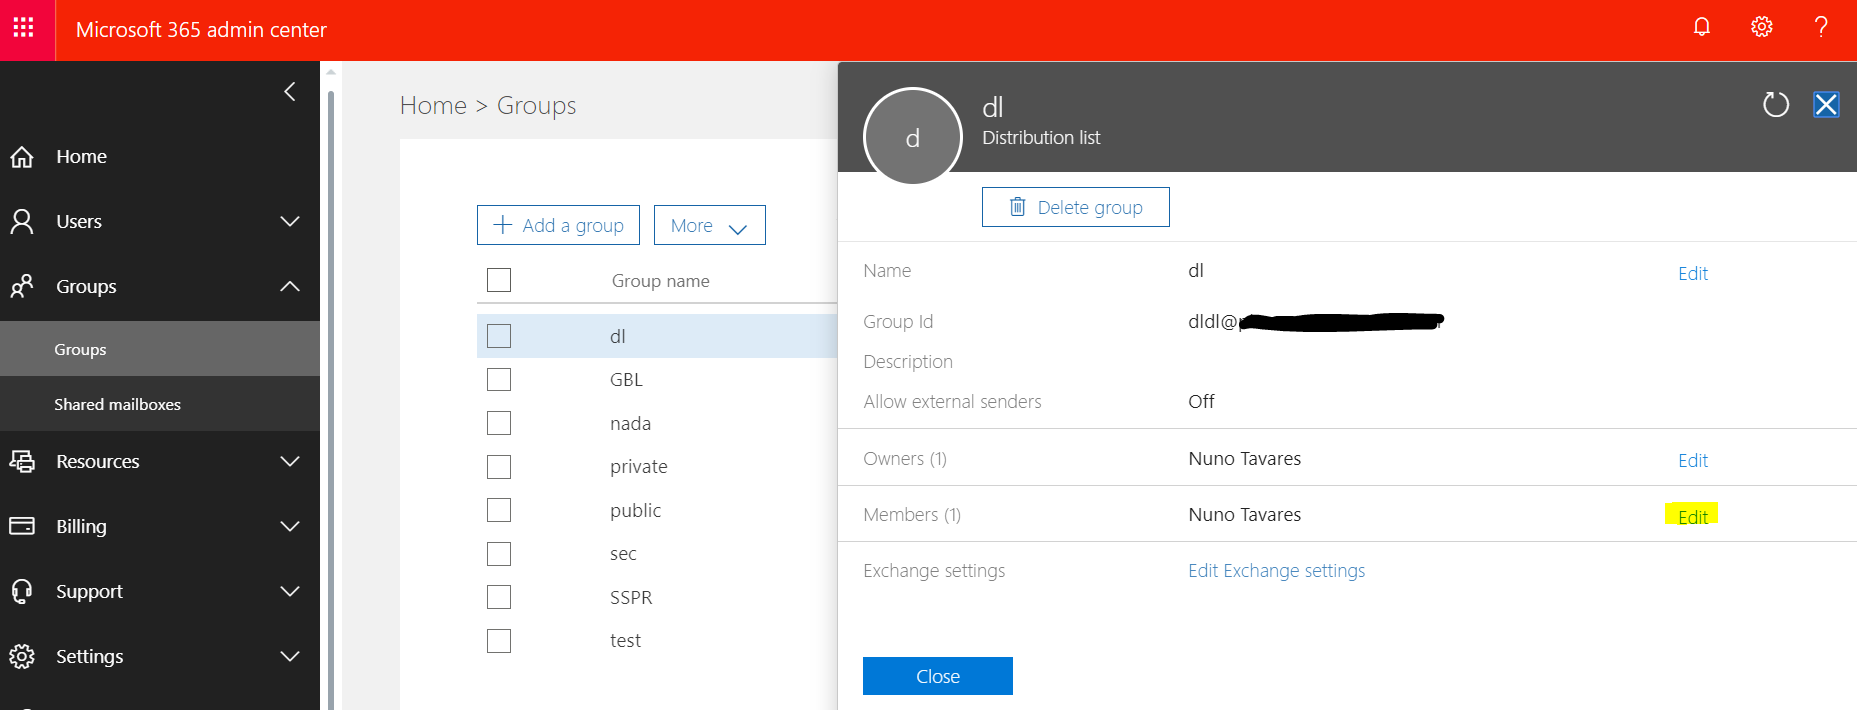Click the Add a group label

573,226
